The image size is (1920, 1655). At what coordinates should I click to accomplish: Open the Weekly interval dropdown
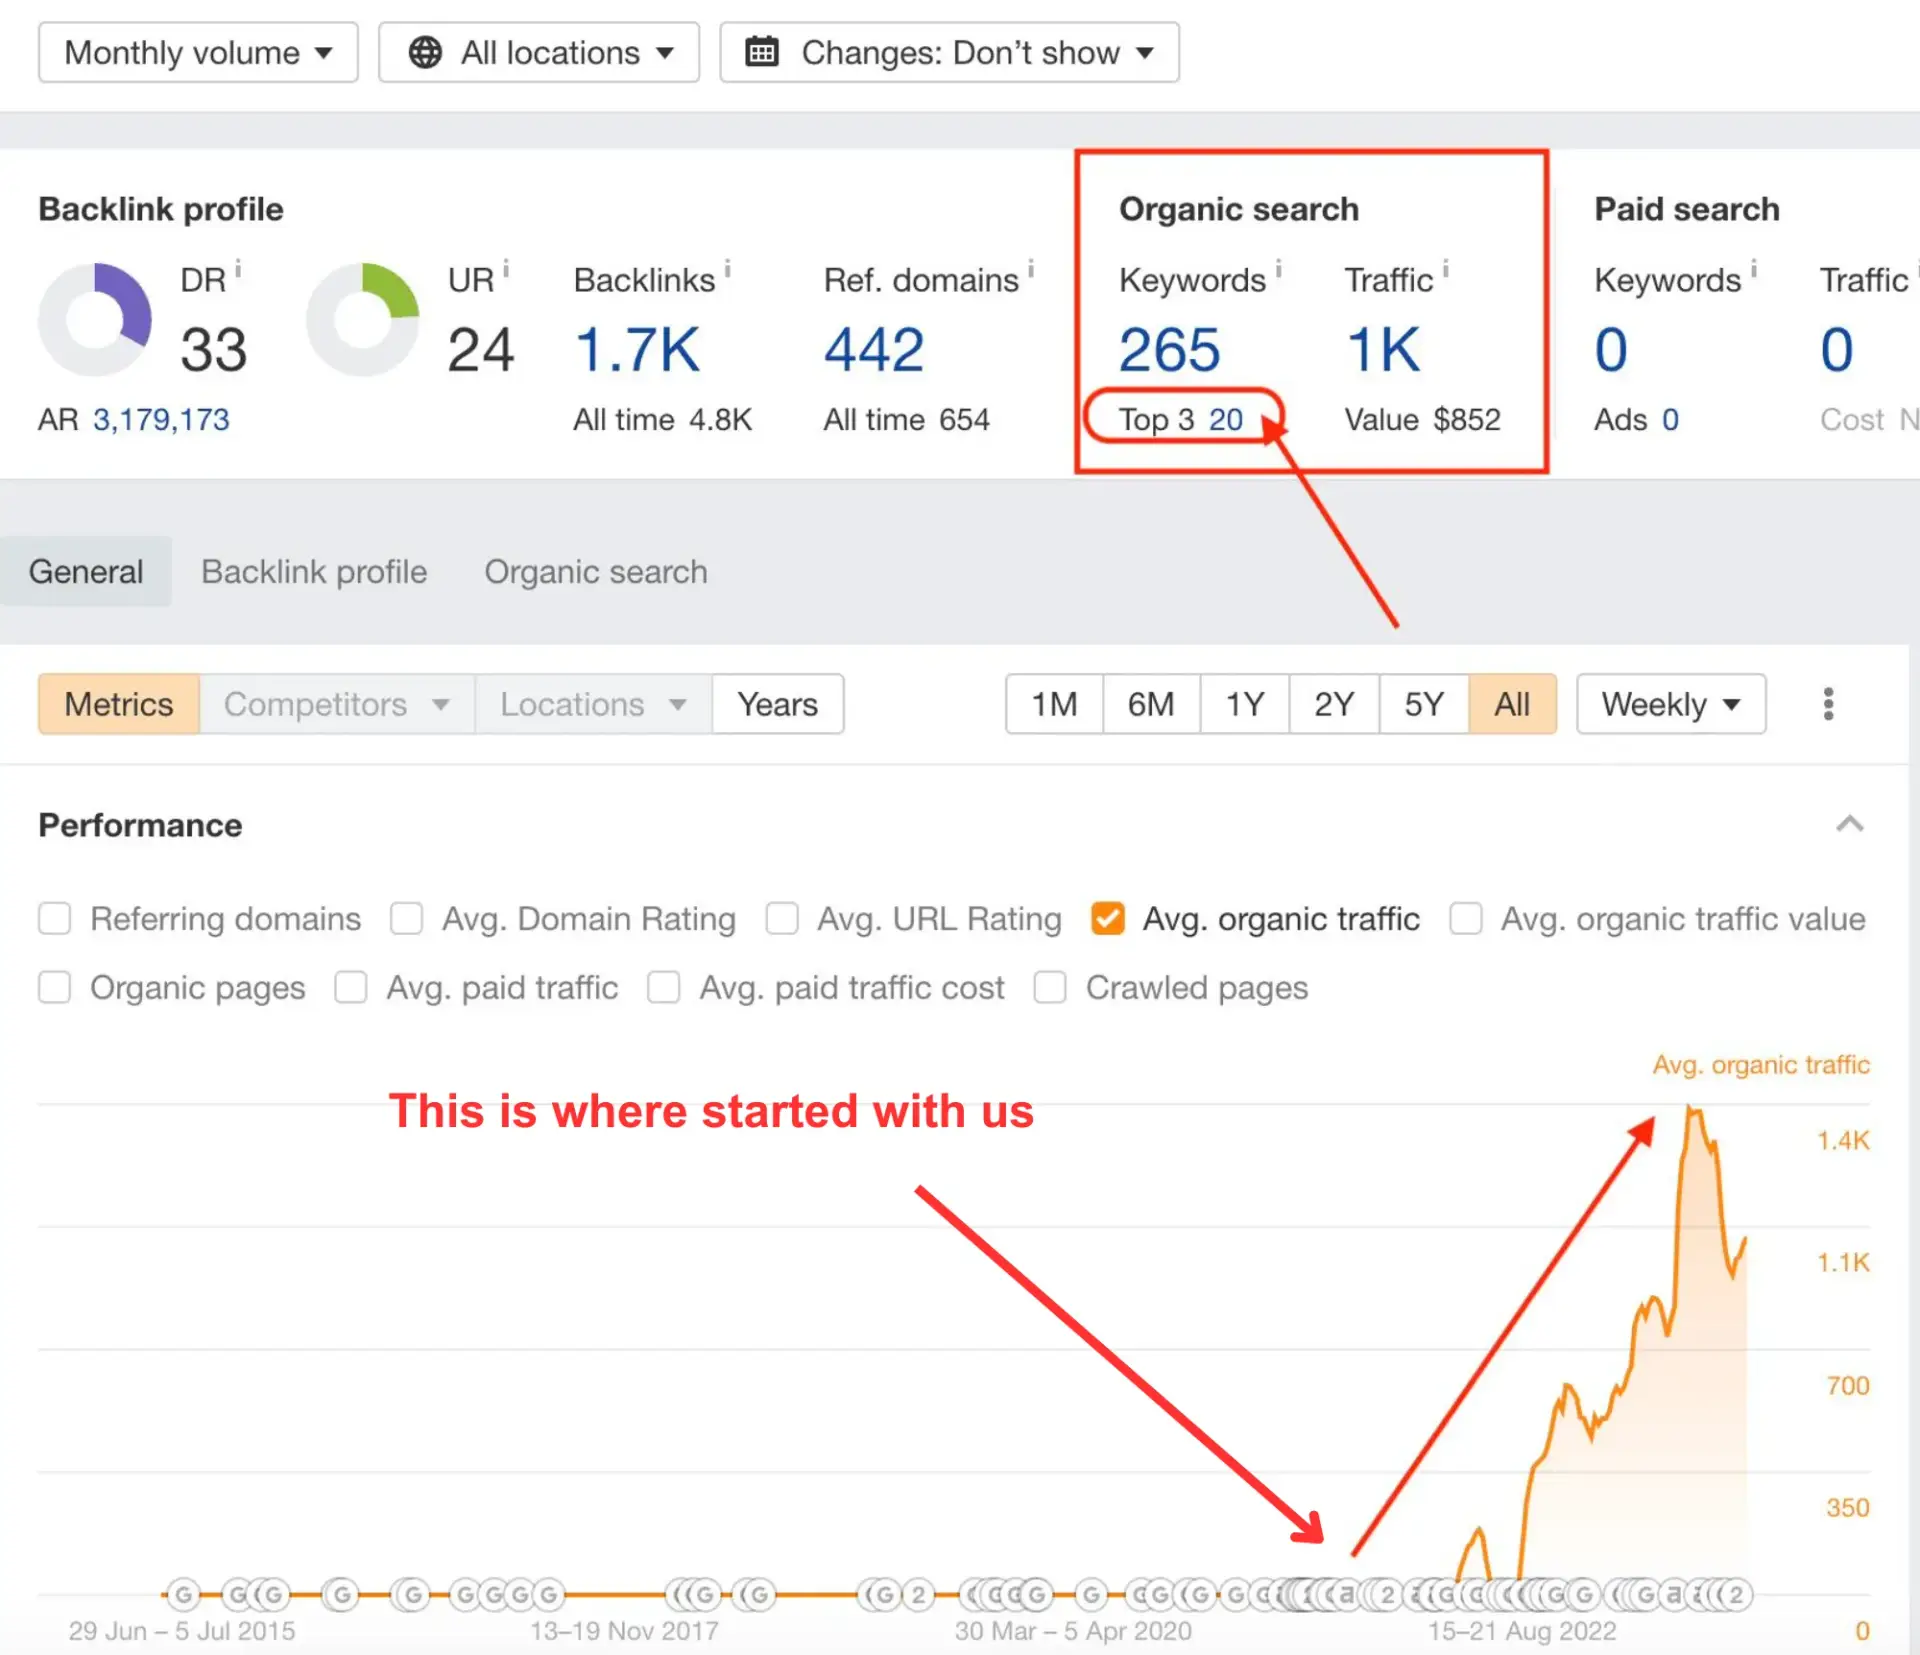pyautogui.click(x=1671, y=705)
